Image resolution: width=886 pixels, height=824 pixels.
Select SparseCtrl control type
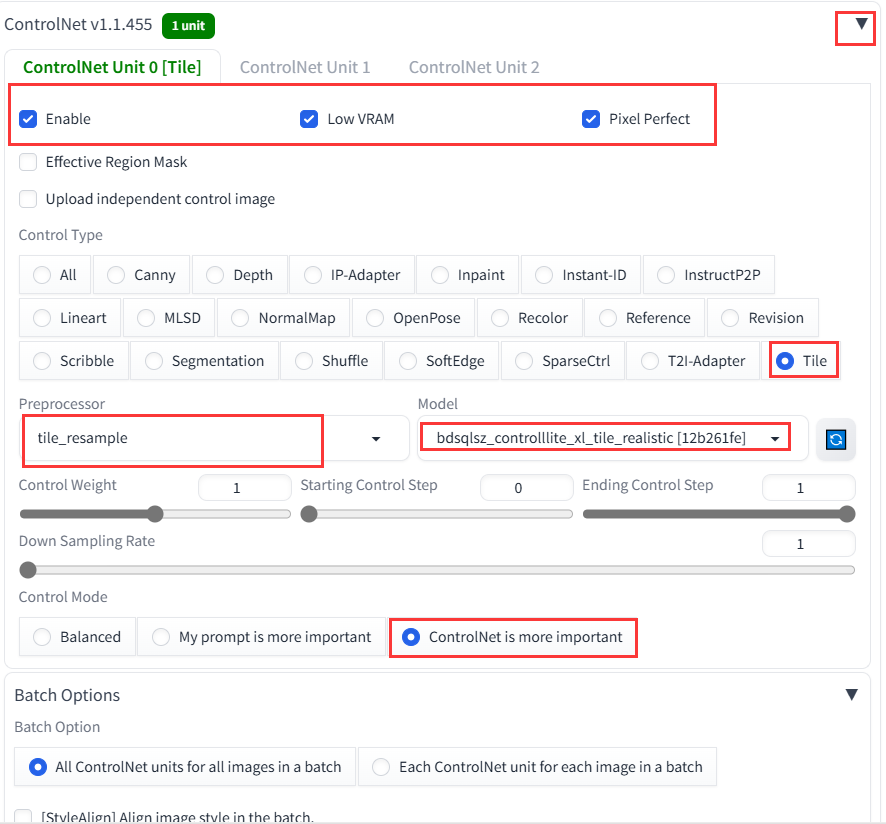563,361
